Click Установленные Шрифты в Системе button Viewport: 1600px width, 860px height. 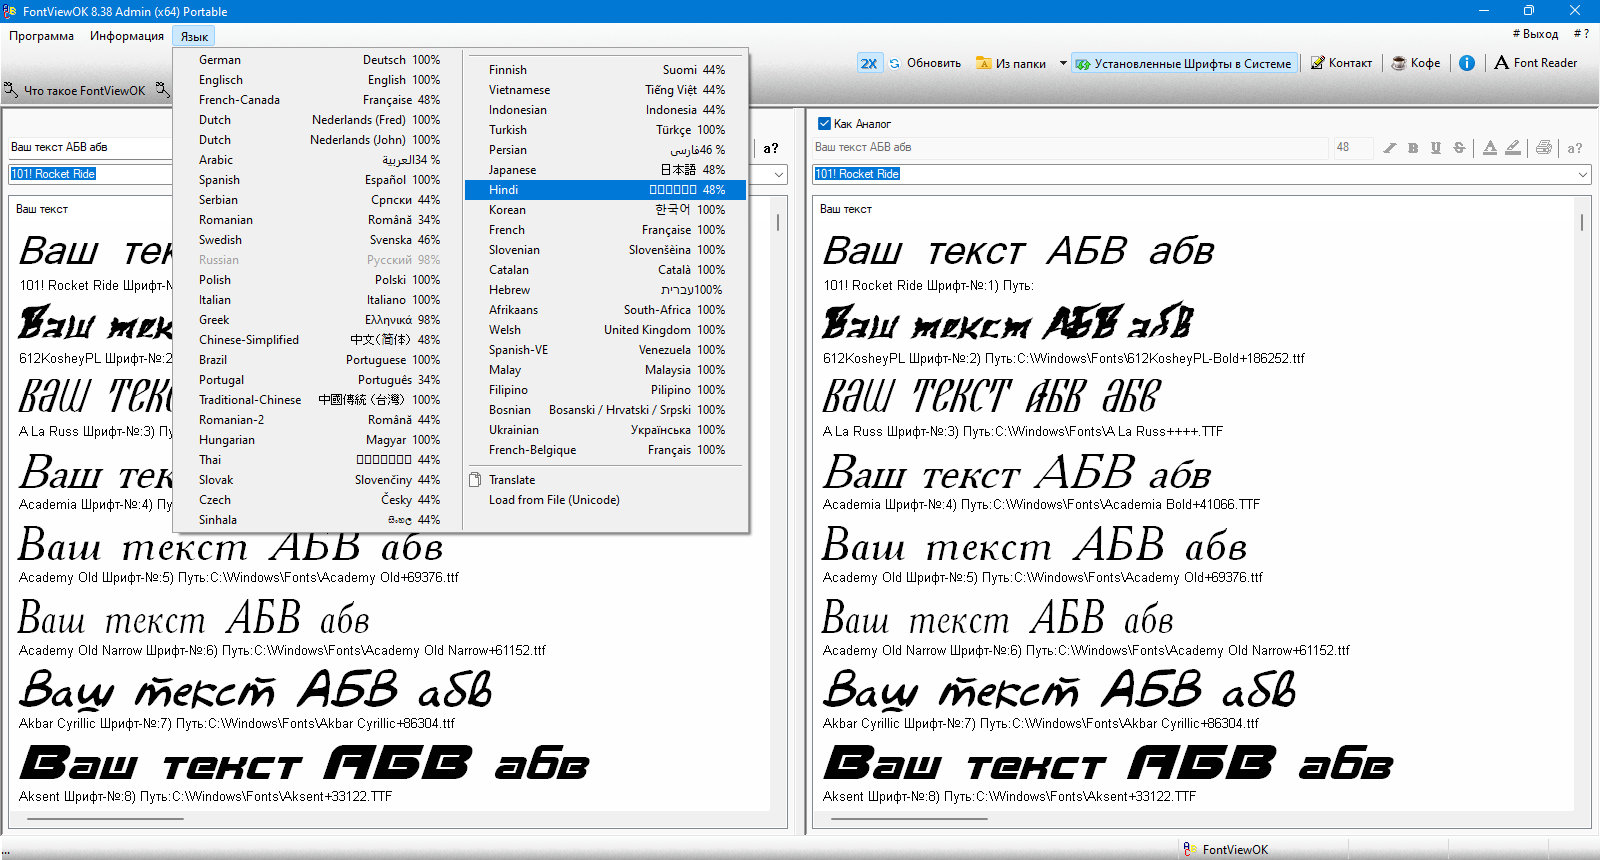(x=1184, y=63)
